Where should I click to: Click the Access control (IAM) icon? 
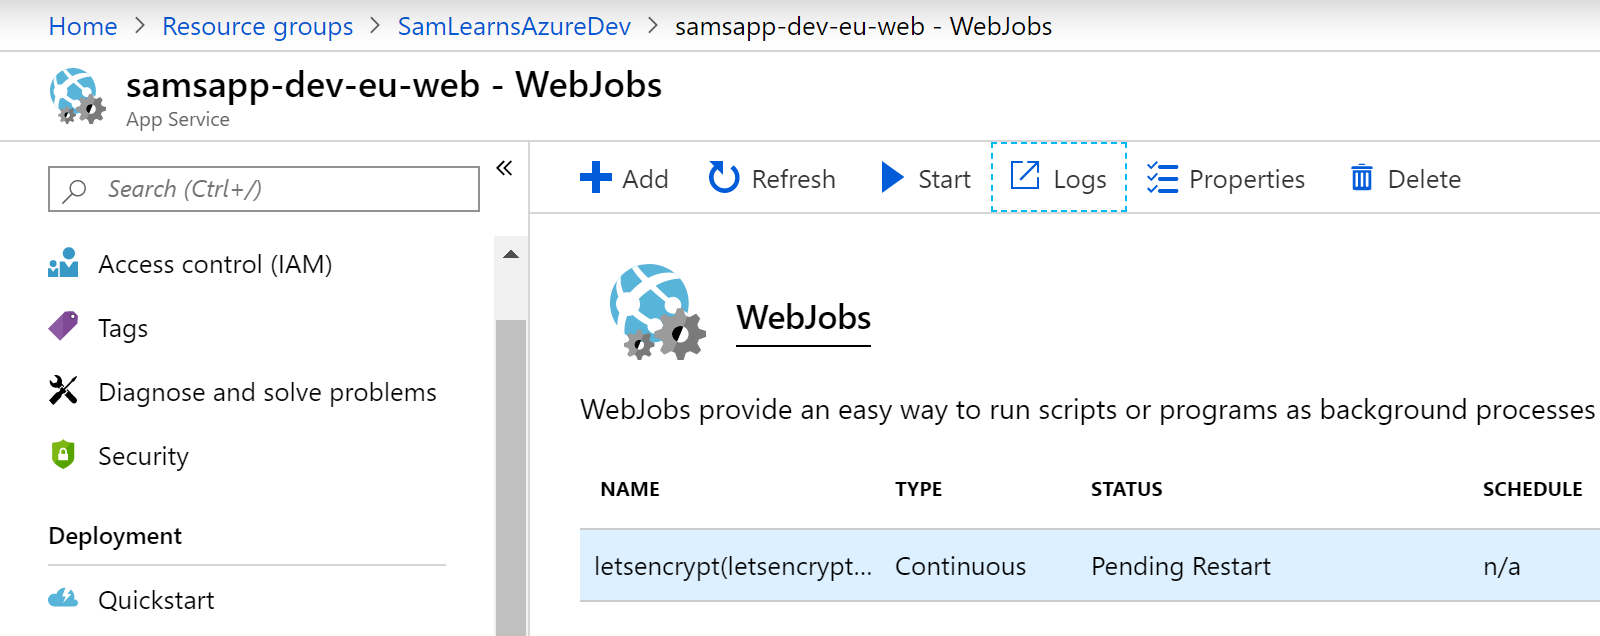(x=63, y=264)
